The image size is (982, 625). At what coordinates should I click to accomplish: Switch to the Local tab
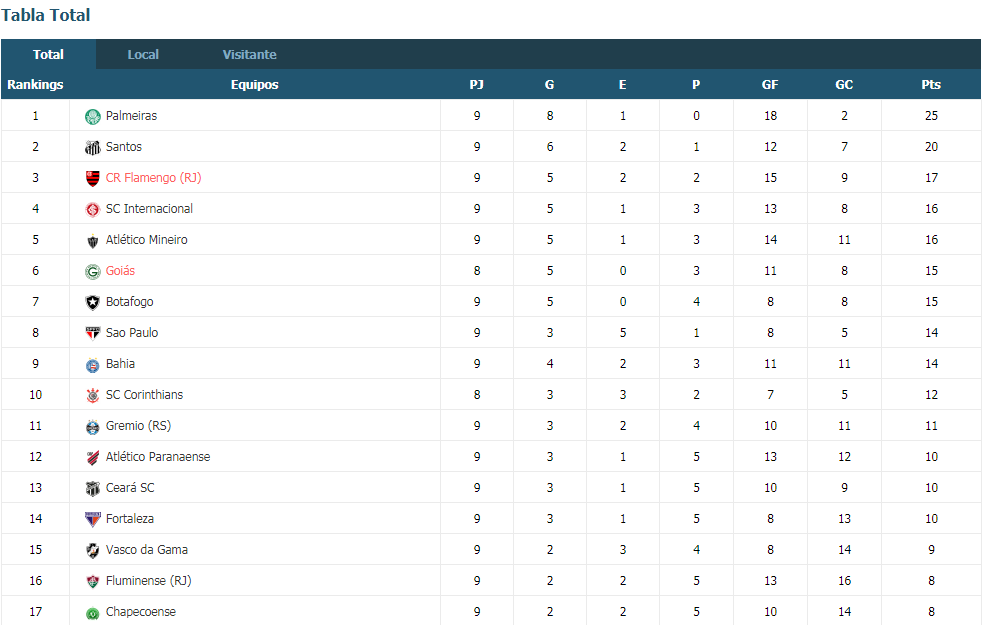coord(143,54)
